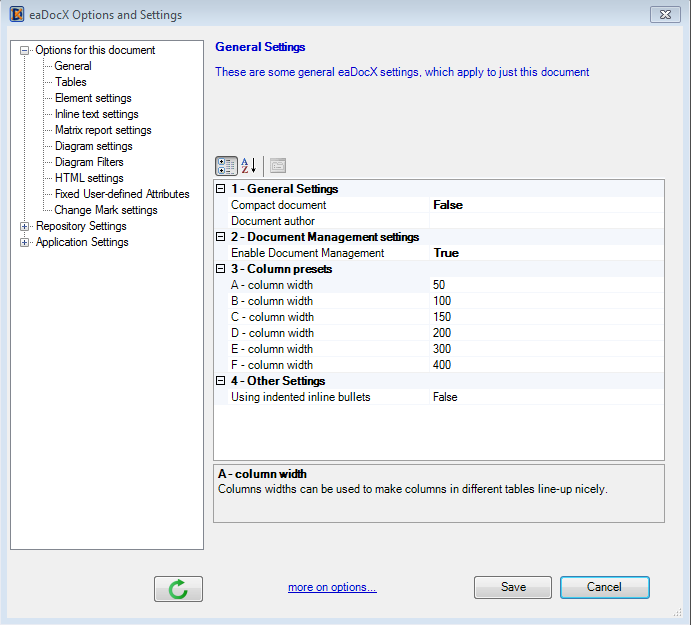
Task: Select the A - column width label
Action: click(272, 285)
